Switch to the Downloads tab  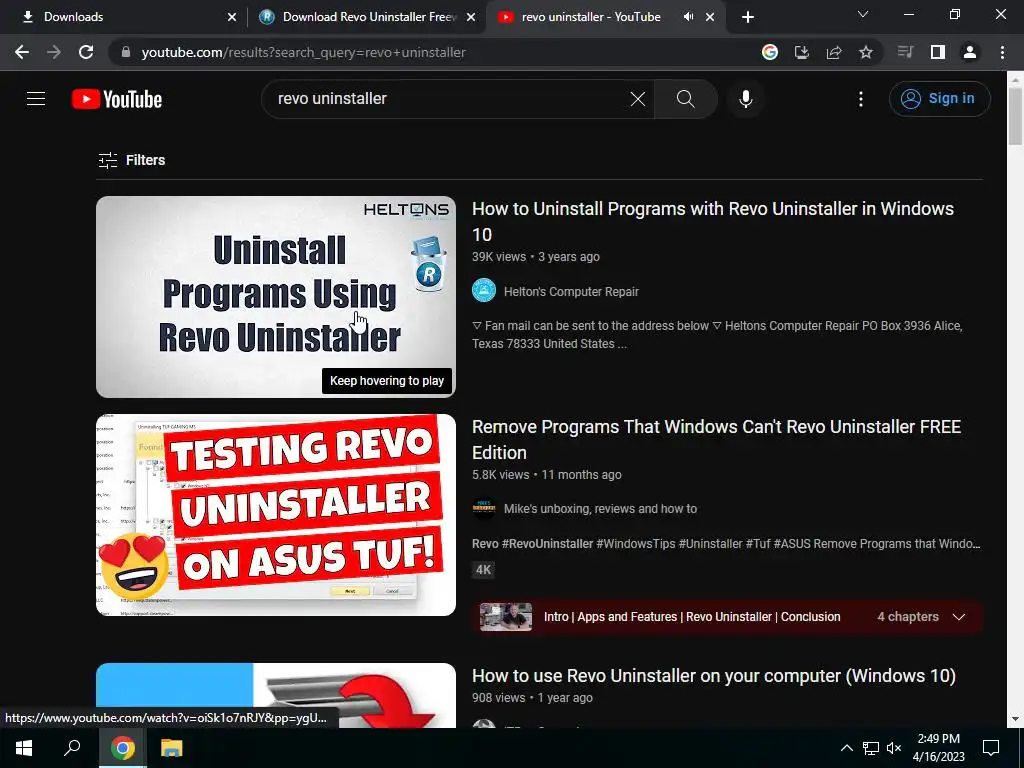(x=124, y=17)
